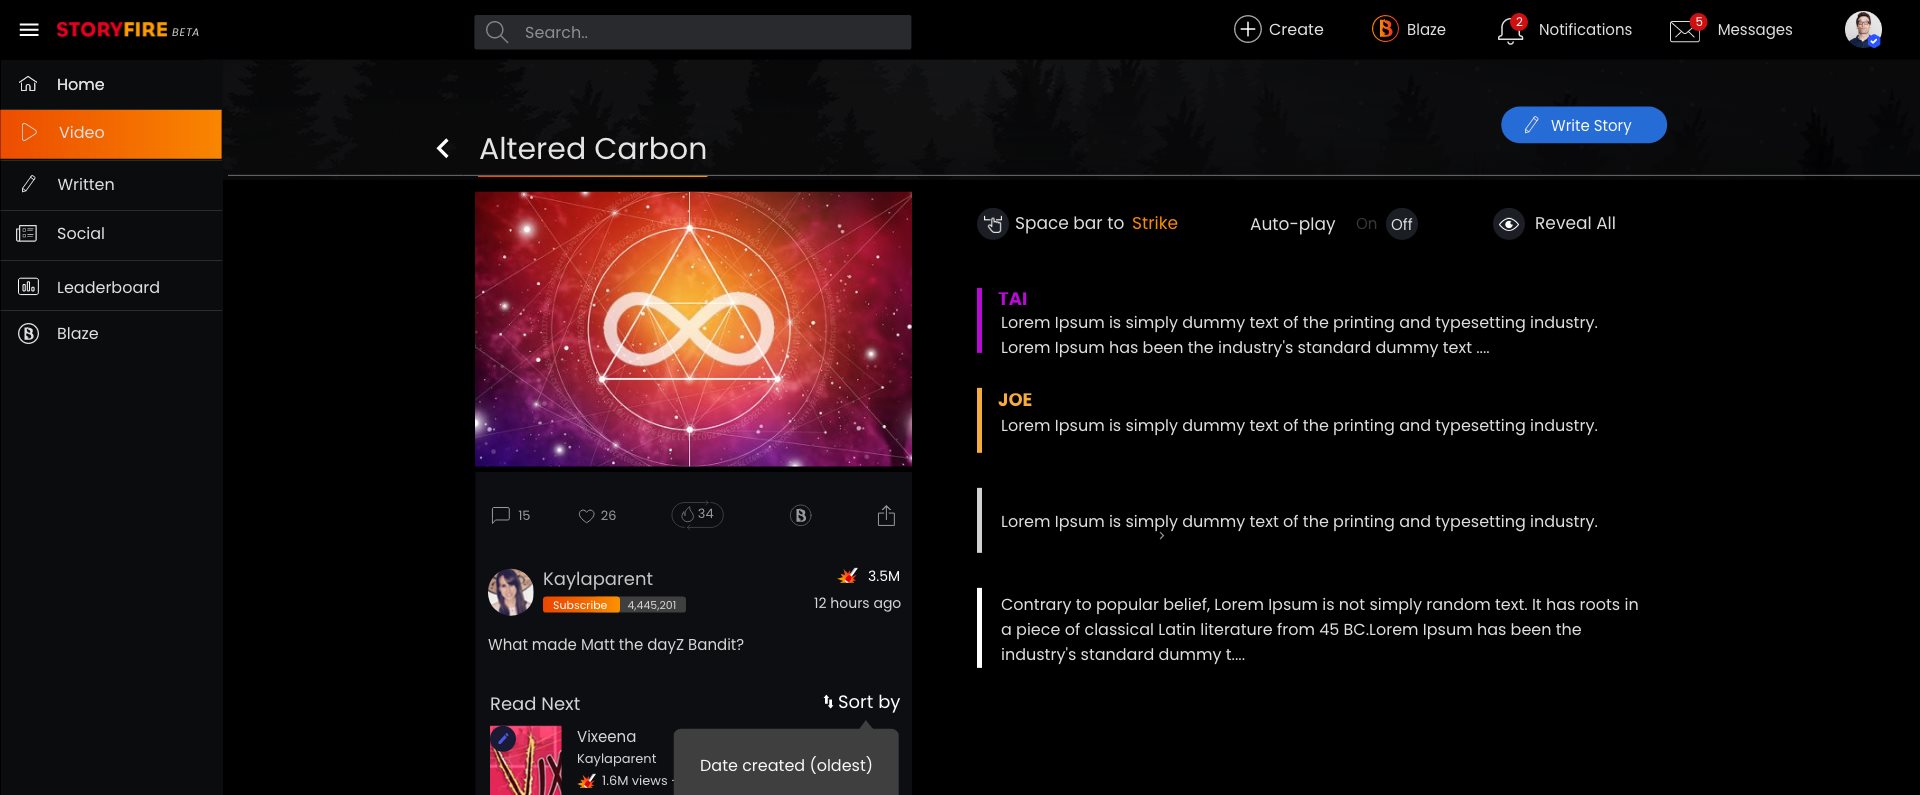This screenshot has width=1920, height=795.
Task: Click the Create plus icon
Action: pos(1247,29)
